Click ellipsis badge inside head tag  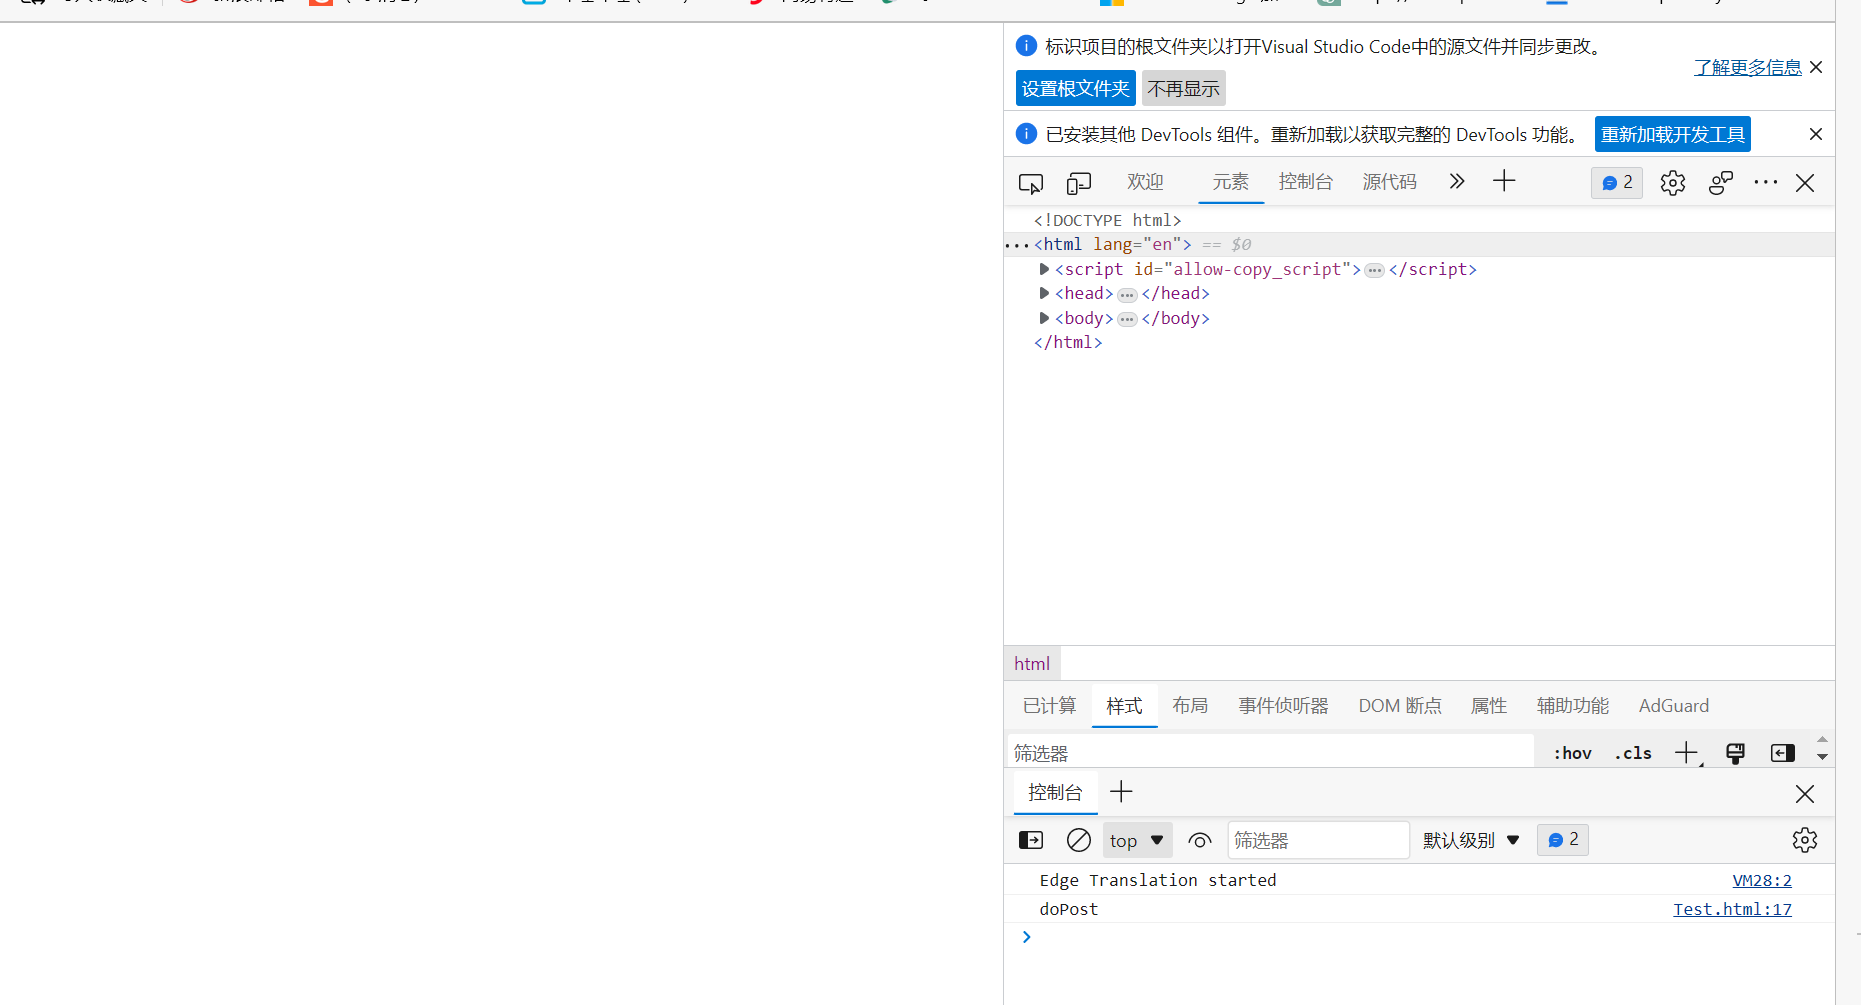coord(1127,295)
